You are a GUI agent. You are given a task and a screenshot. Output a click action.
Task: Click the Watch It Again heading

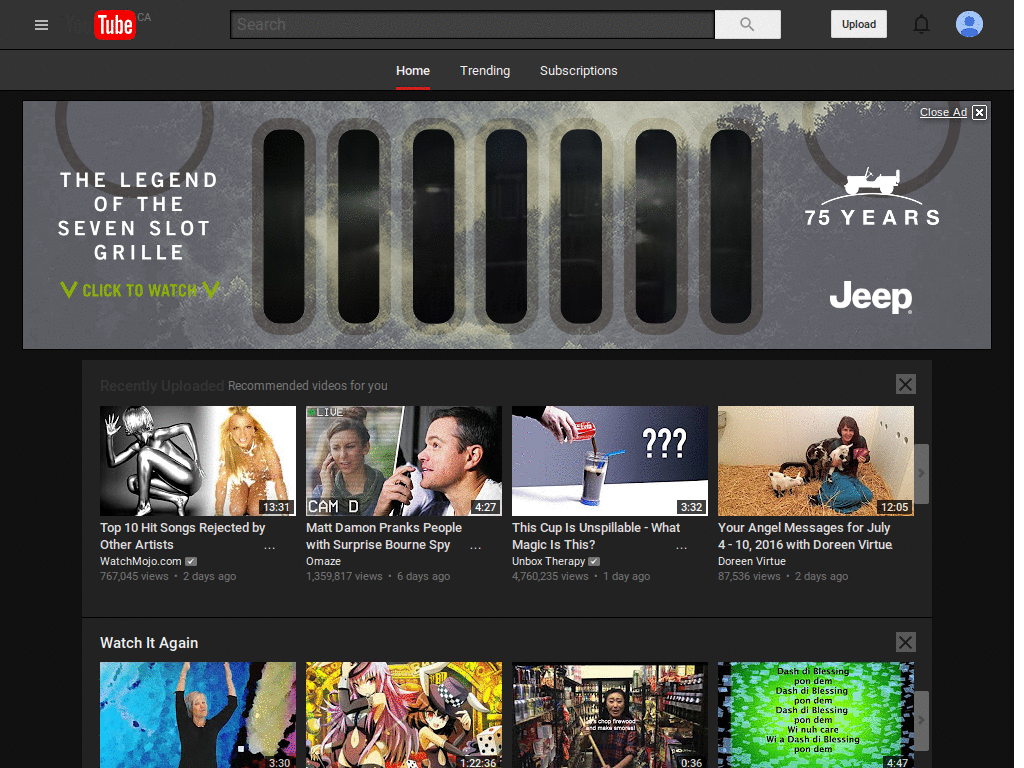click(x=149, y=643)
